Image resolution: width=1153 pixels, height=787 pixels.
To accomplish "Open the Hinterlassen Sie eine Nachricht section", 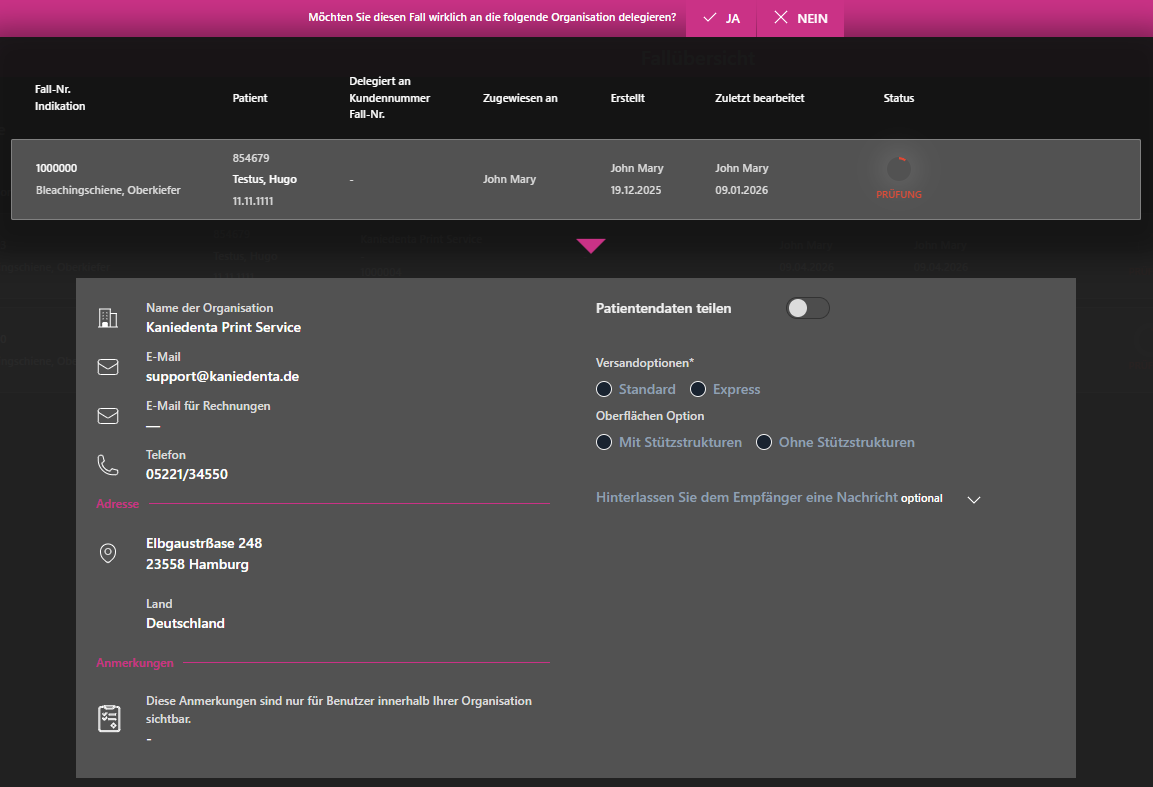I will 746,497.
